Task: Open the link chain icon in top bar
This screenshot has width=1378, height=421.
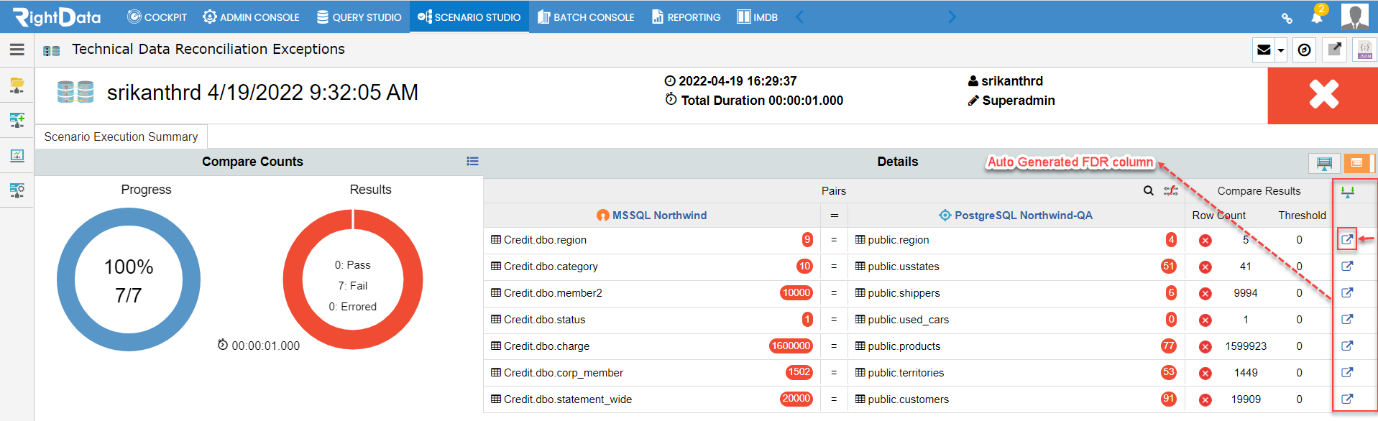Action: pyautogui.click(x=1287, y=17)
